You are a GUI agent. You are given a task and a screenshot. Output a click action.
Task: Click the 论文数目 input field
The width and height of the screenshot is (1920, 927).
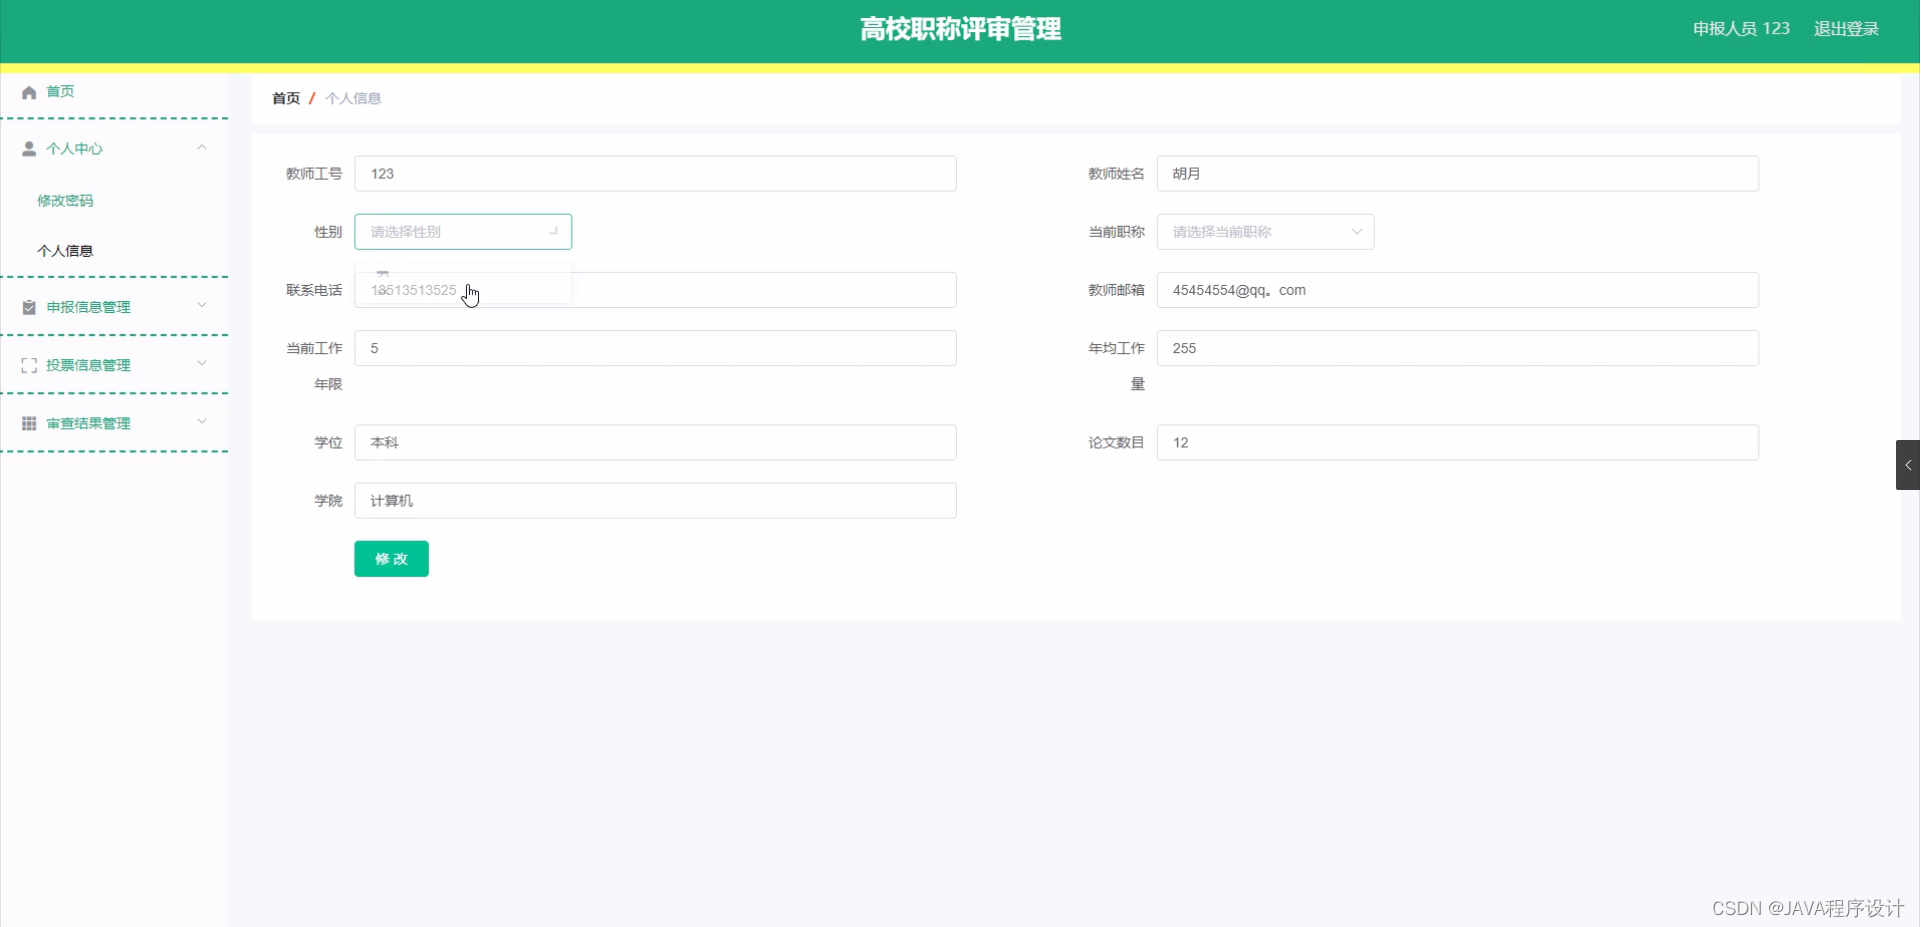[x=1456, y=442]
